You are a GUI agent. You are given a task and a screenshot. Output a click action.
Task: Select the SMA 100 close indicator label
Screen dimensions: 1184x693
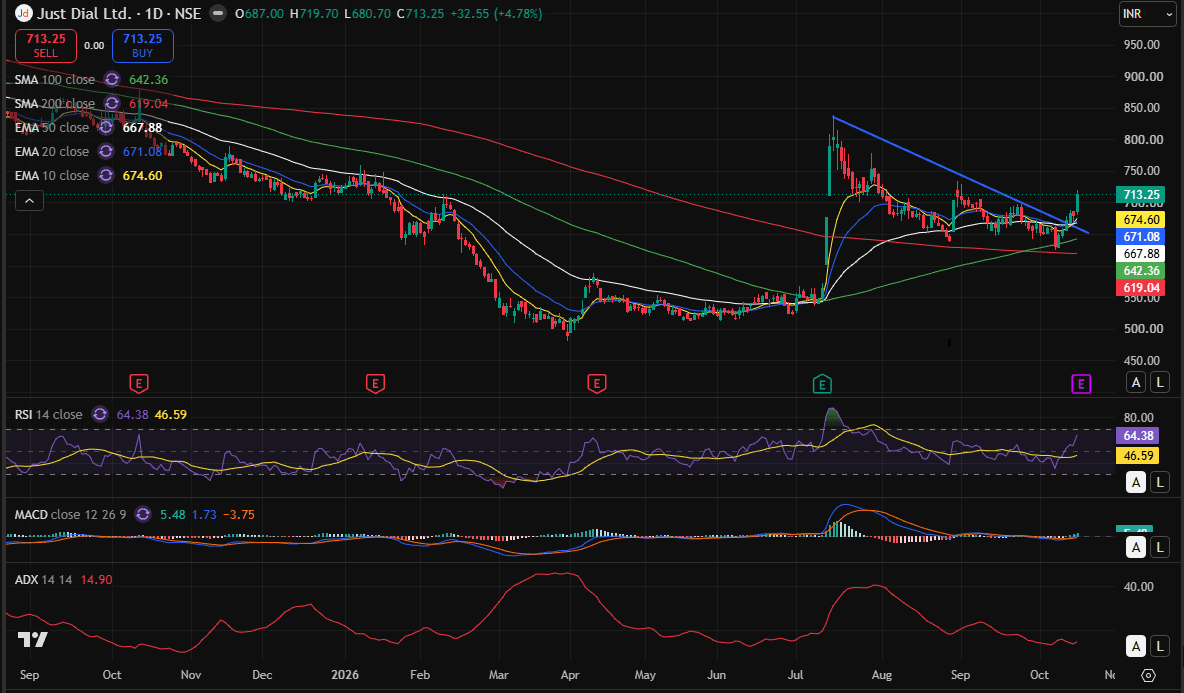pos(55,79)
